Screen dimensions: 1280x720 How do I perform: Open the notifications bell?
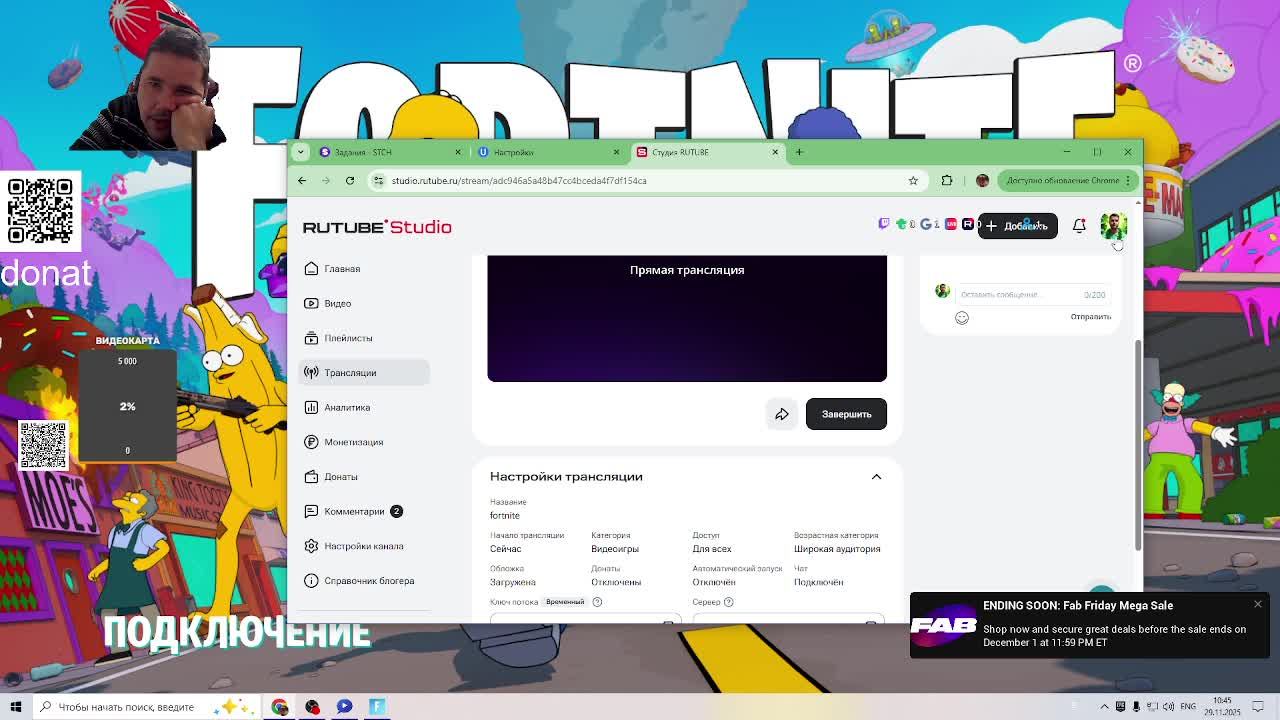pyautogui.click(x=1079, y=226)
